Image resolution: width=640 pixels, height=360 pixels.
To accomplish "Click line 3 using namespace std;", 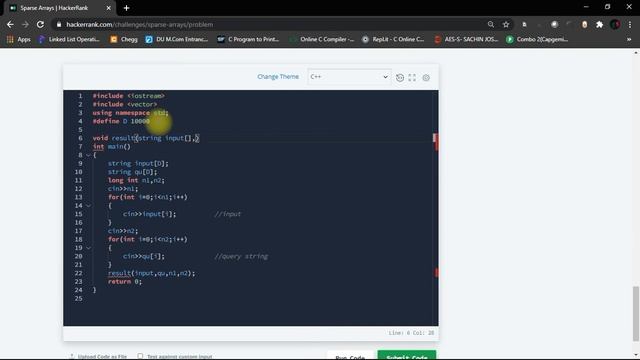I will click(x=131, y=113).
